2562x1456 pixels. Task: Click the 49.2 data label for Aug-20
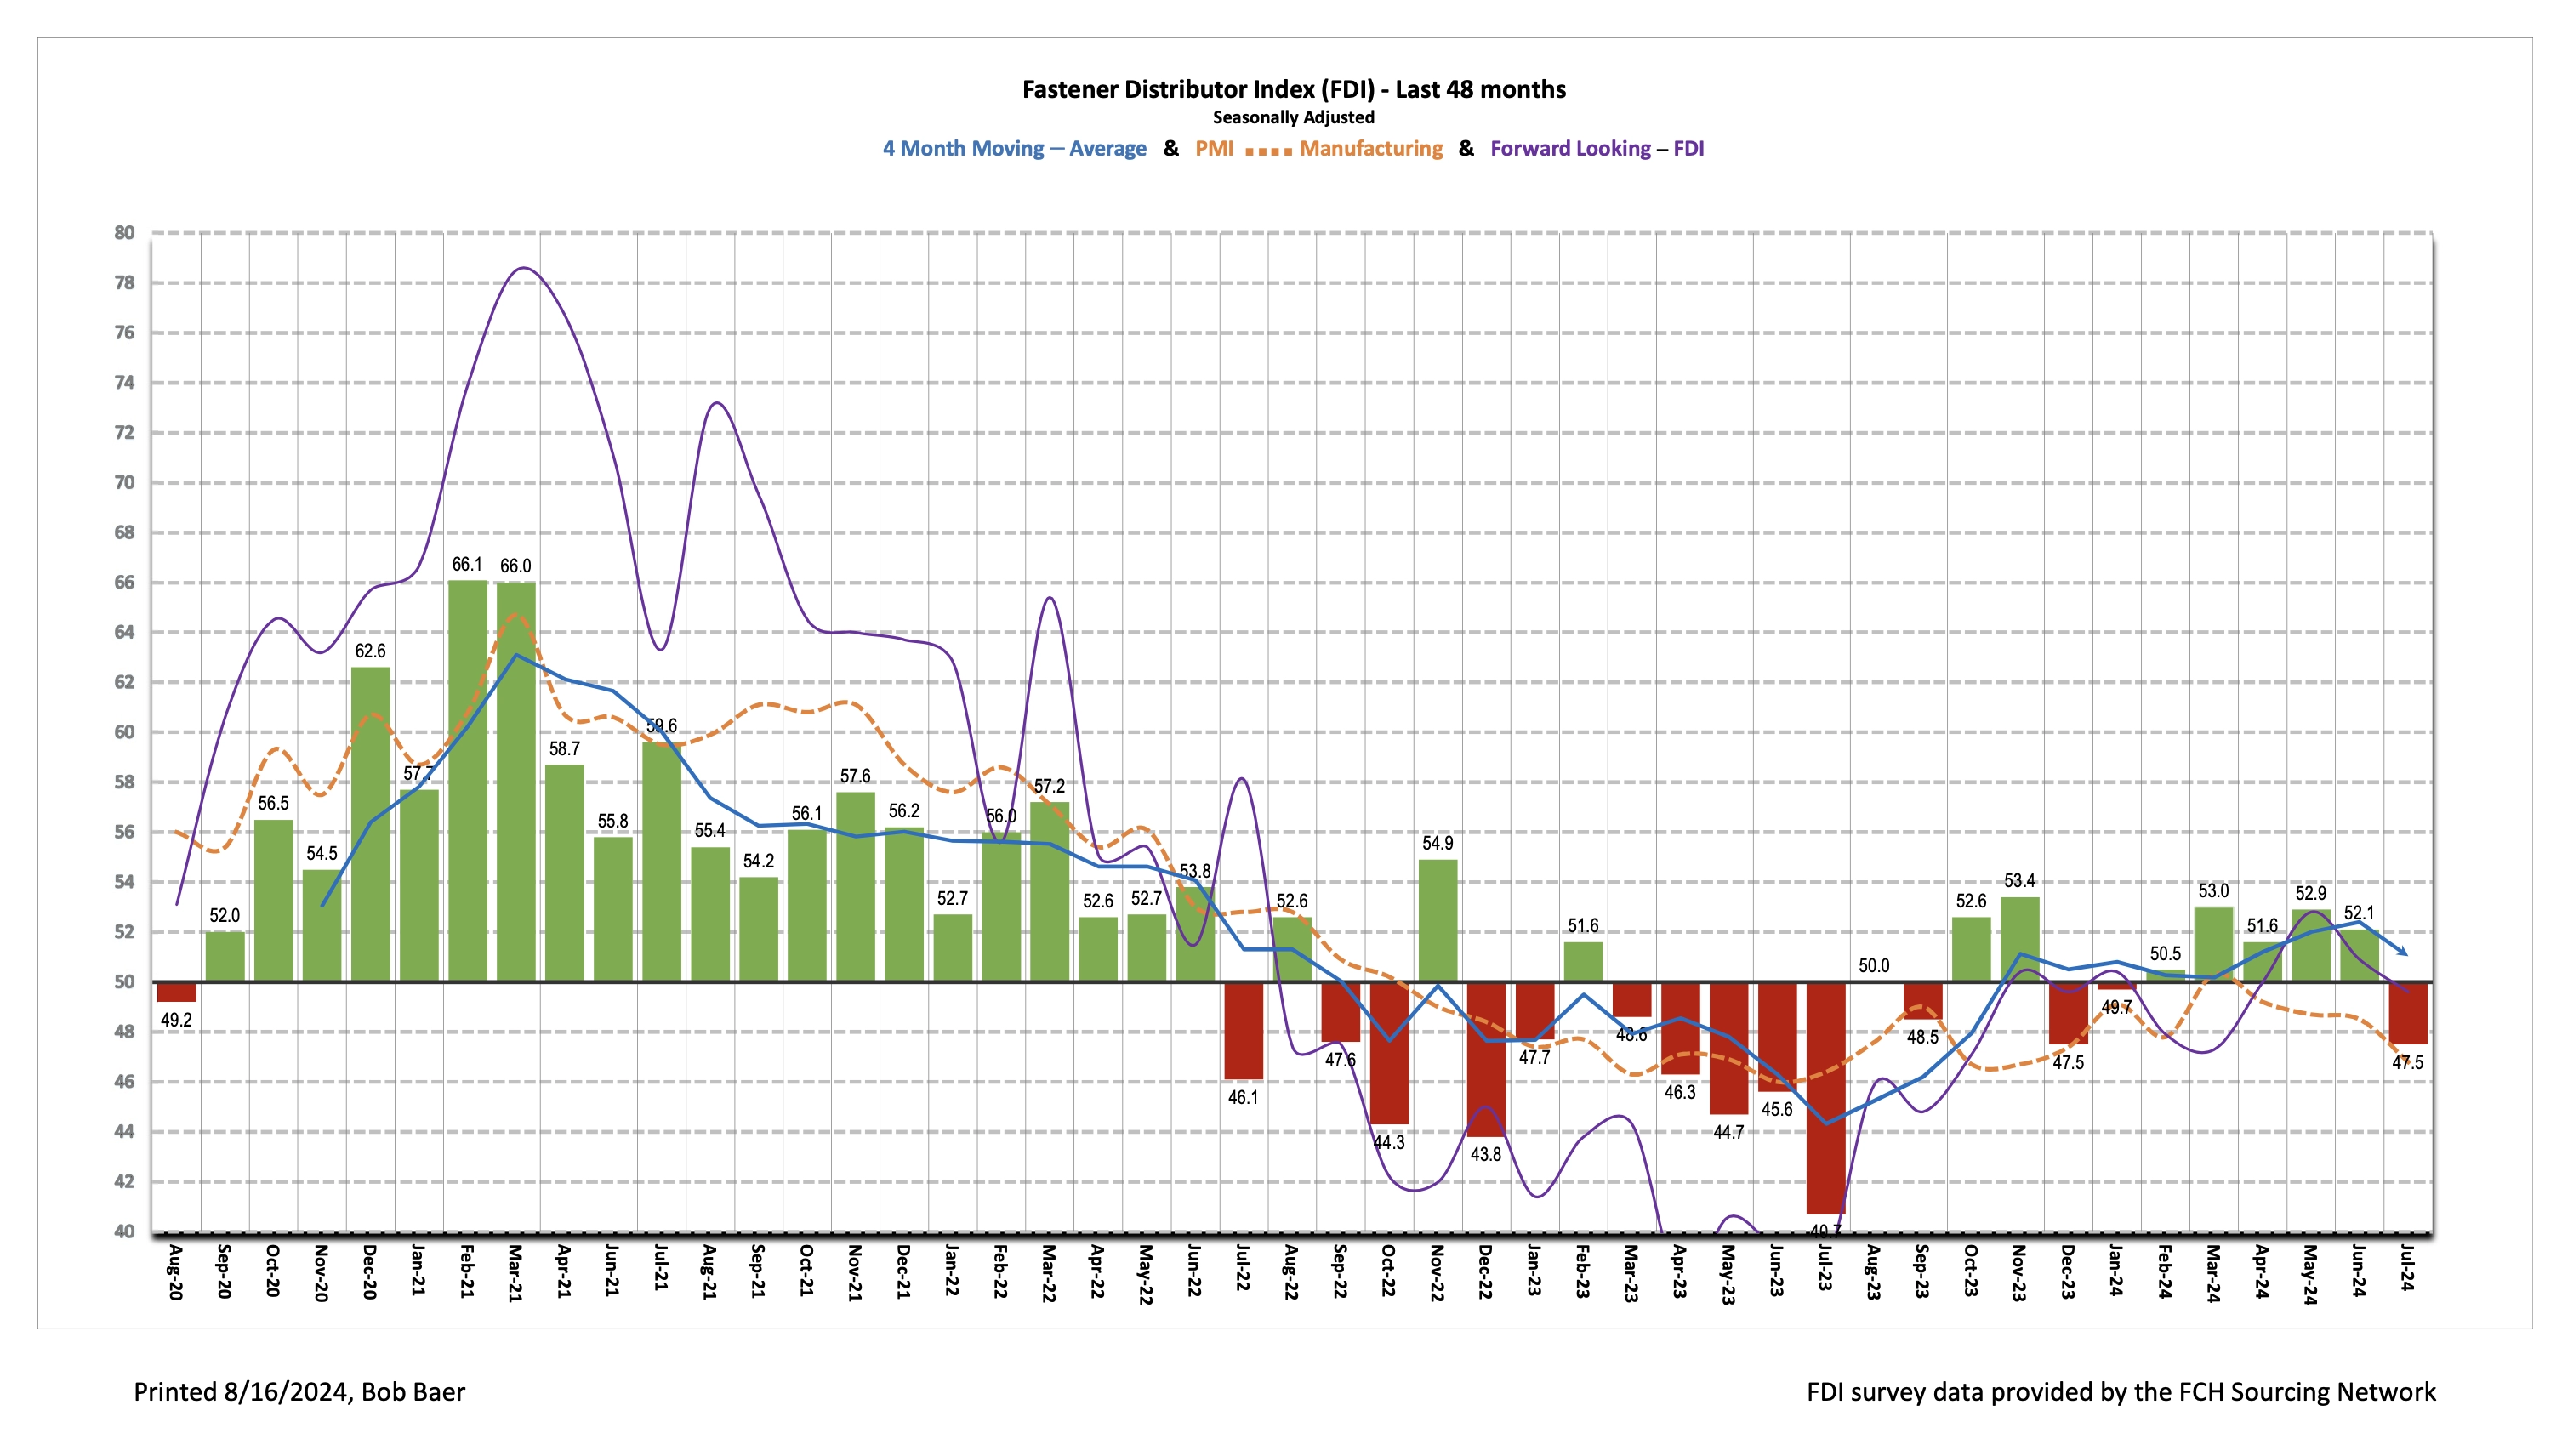tap(176, 1020)
